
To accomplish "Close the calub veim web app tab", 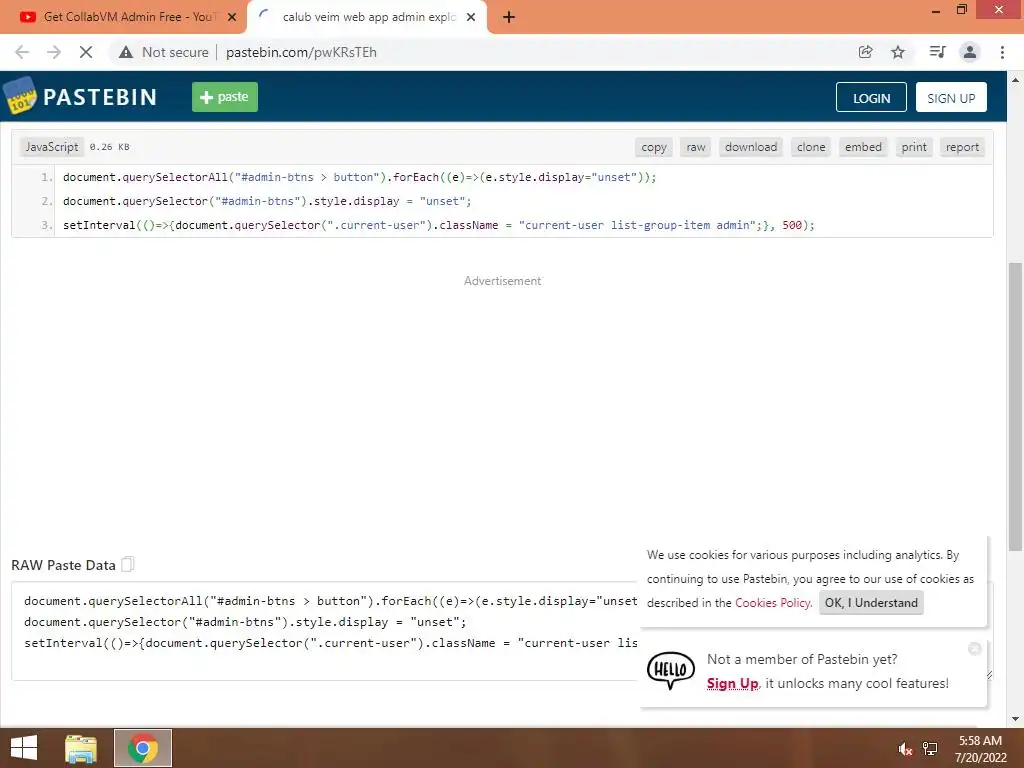I will pos(471,18).
